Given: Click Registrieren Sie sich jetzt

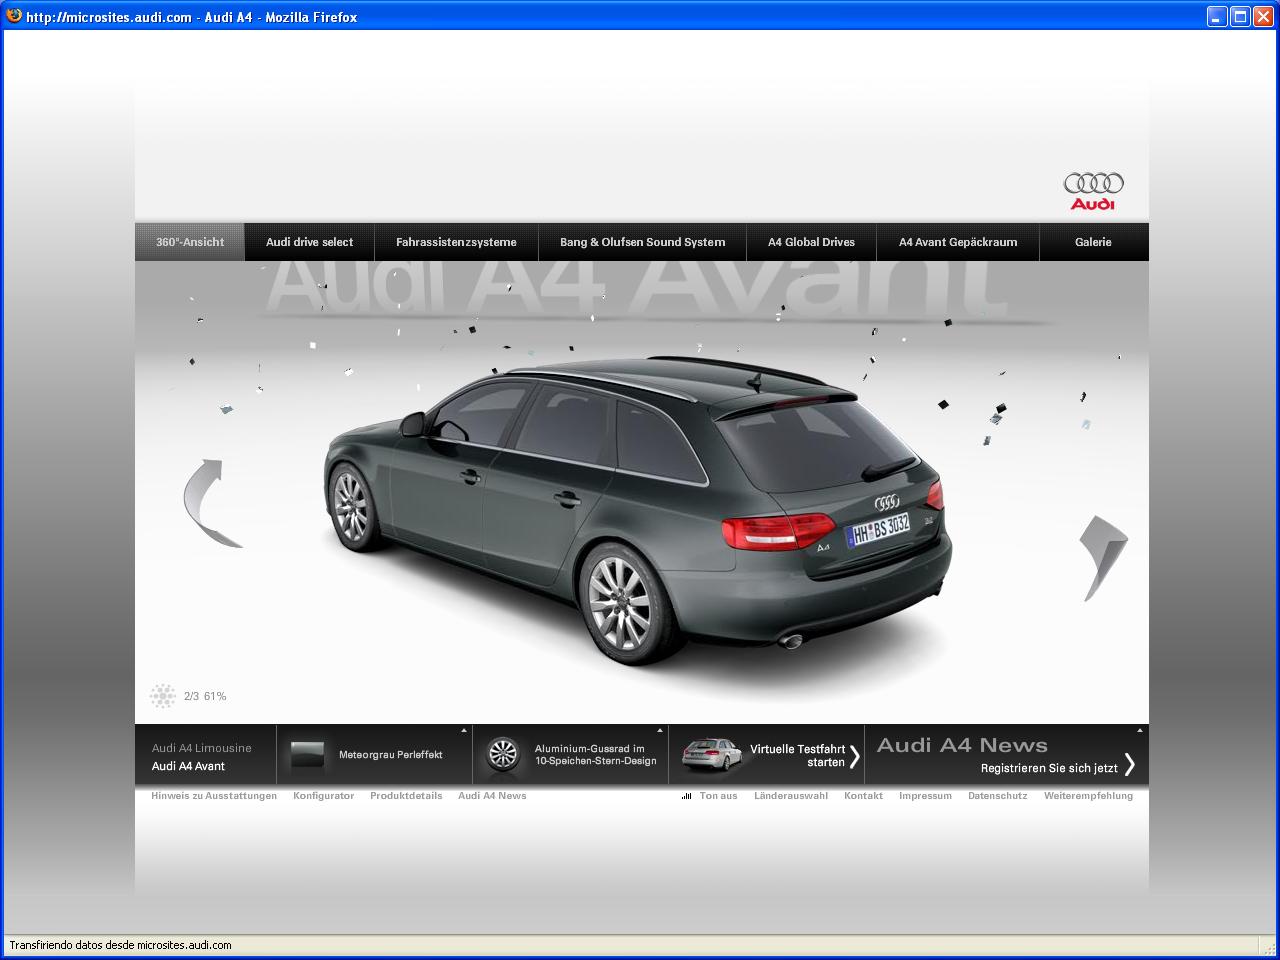Looking at the screenshot, I should click(1049, 768).
